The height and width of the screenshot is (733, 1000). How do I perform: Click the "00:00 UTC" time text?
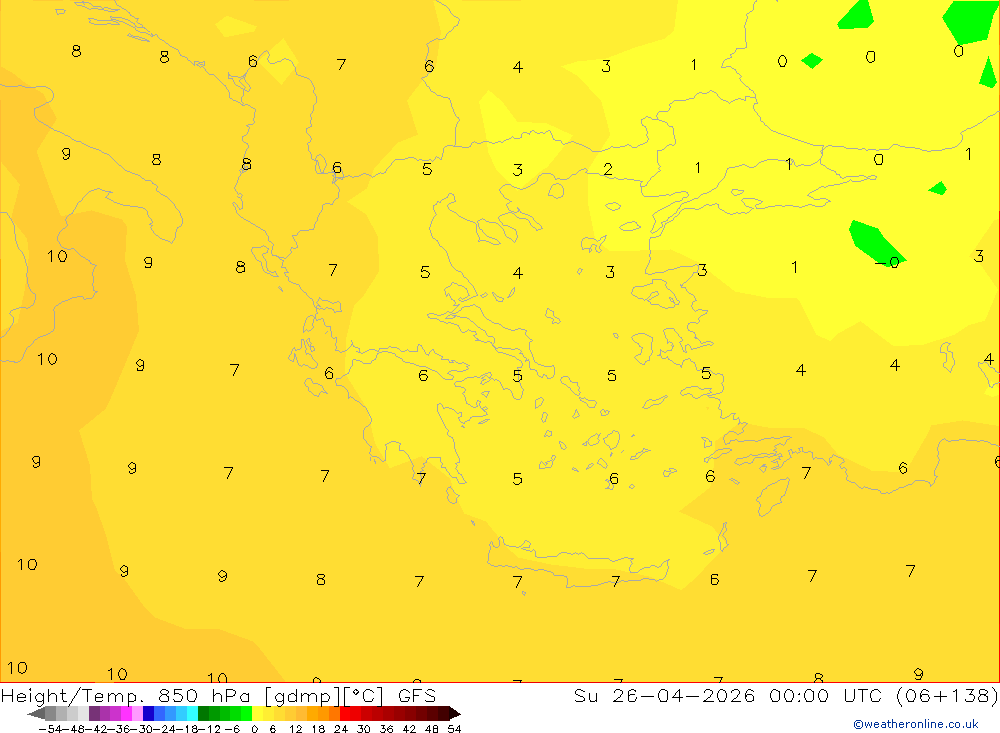pyautogui.click(x=825, y=695)
